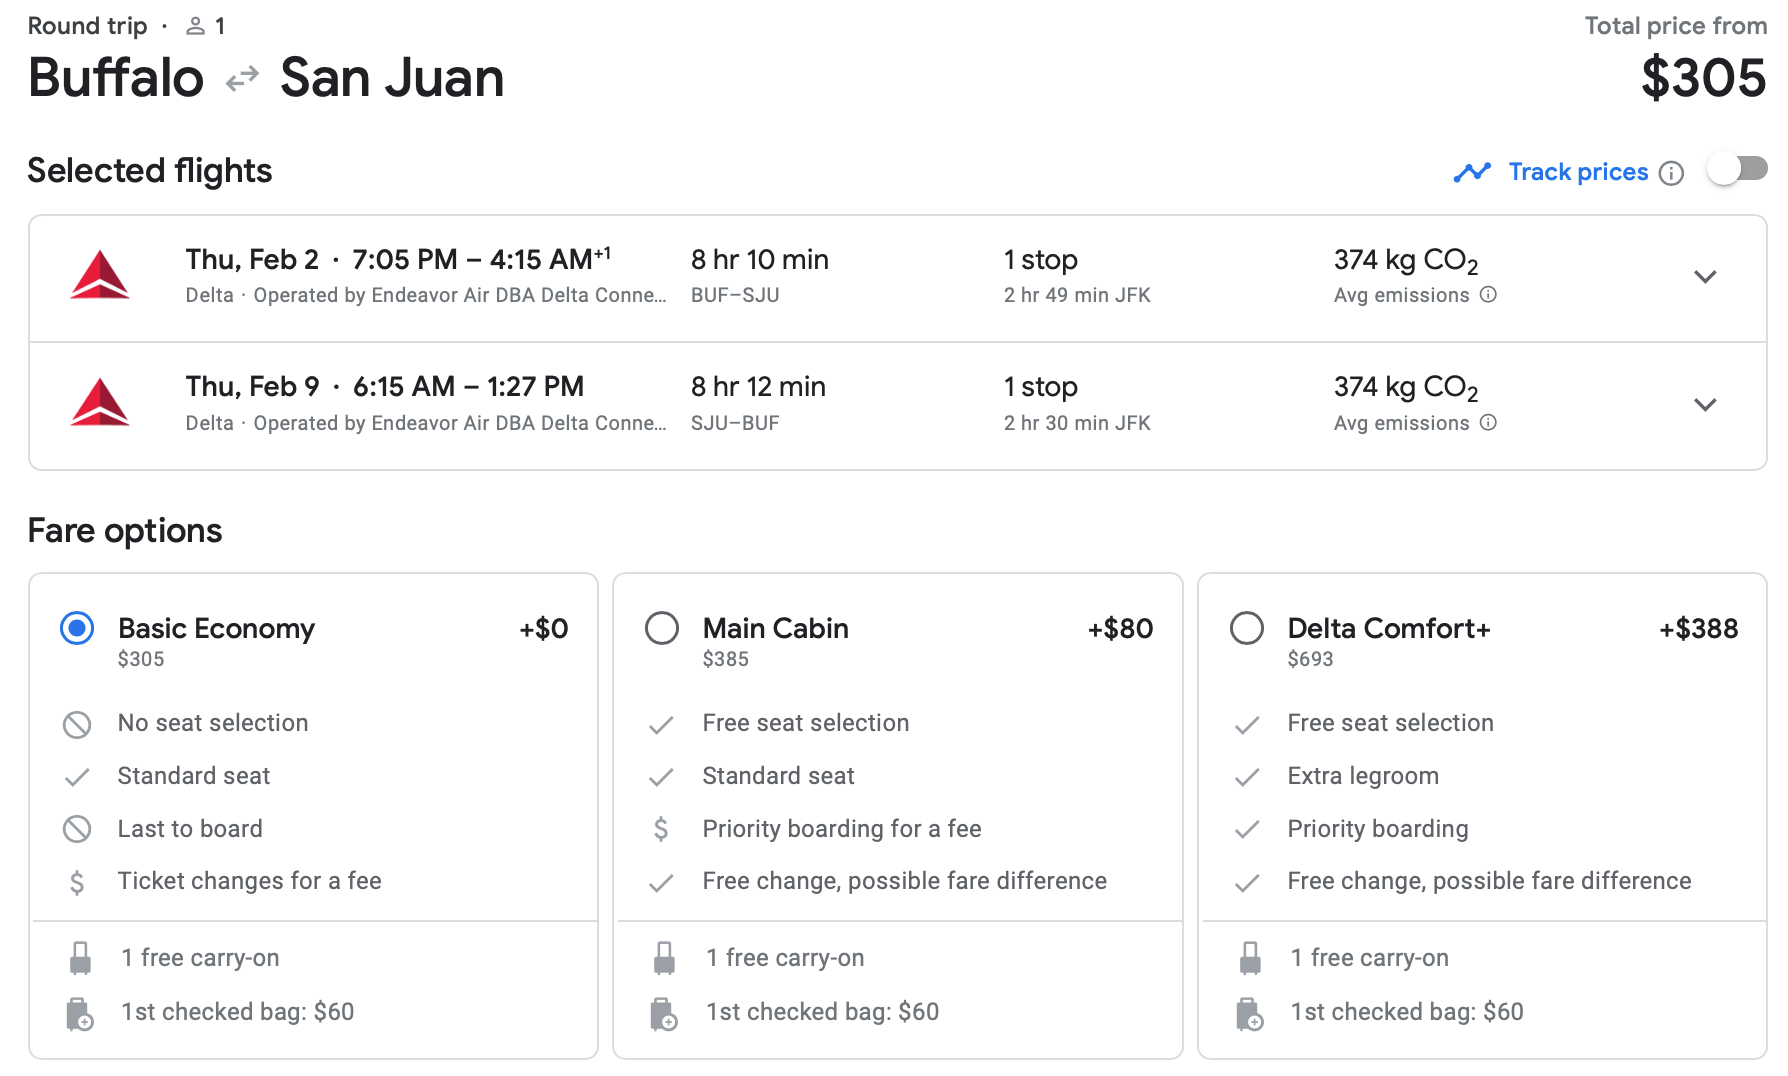Click the $305 total price
The height and width of the screenshot is (1076, 1788).
point(1704,77)
